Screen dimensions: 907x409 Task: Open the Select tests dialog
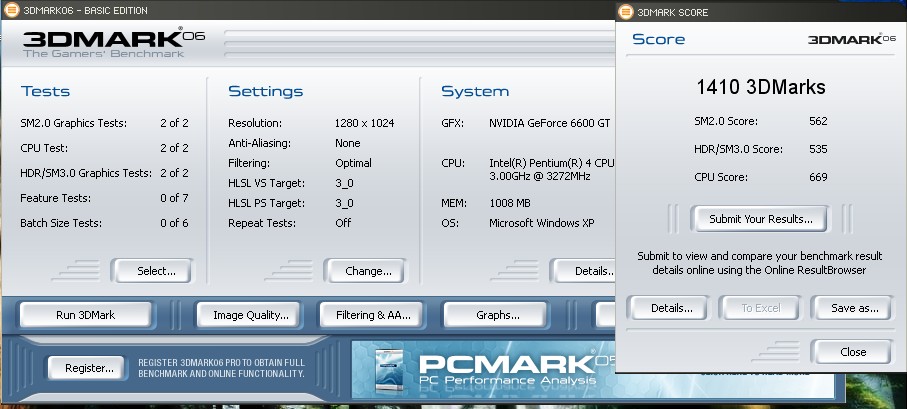tap(153, 271)
